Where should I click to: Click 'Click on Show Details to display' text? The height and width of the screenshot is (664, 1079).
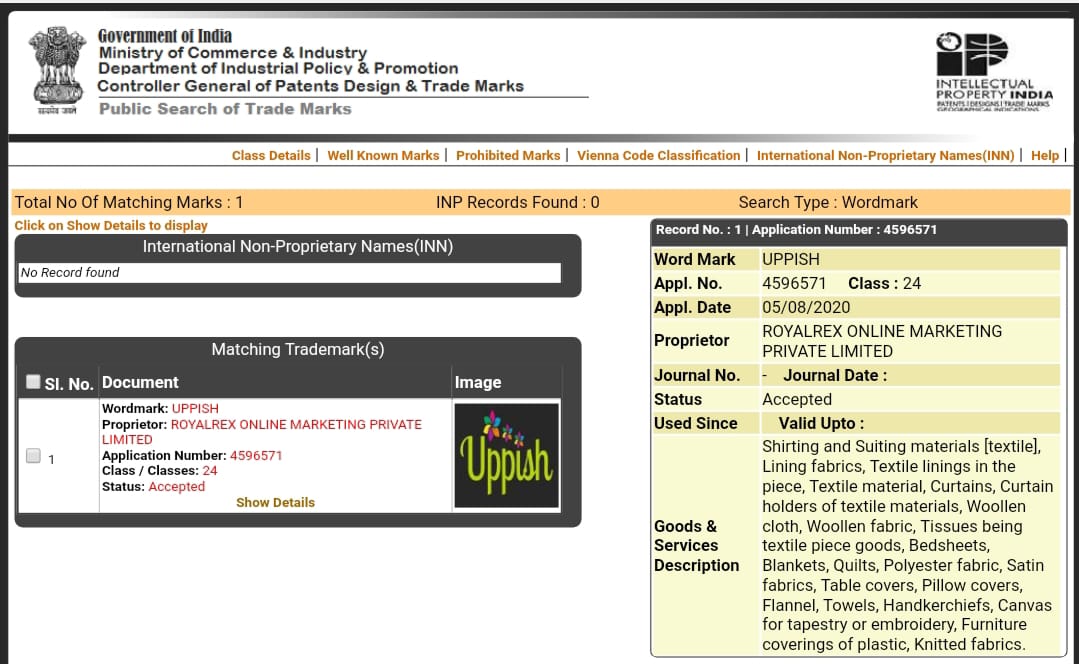pyautogui.click(x=111, y=226)
